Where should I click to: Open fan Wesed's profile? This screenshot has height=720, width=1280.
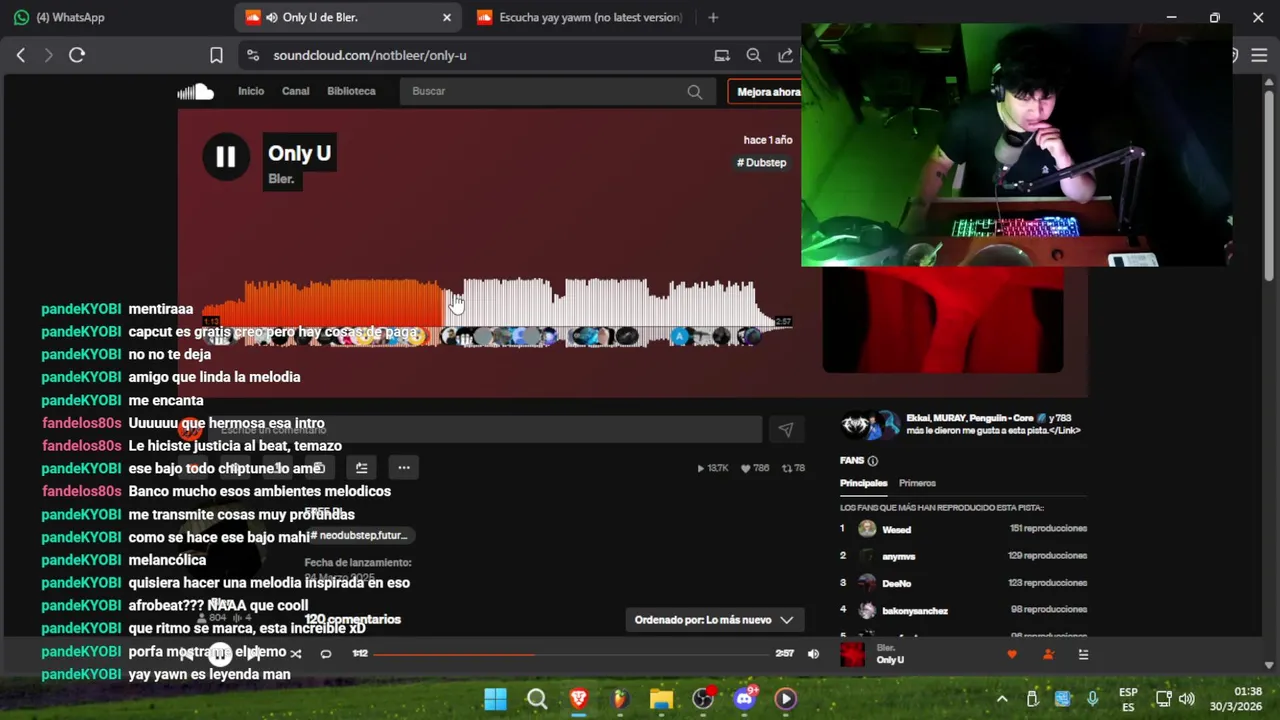(896, 530)
